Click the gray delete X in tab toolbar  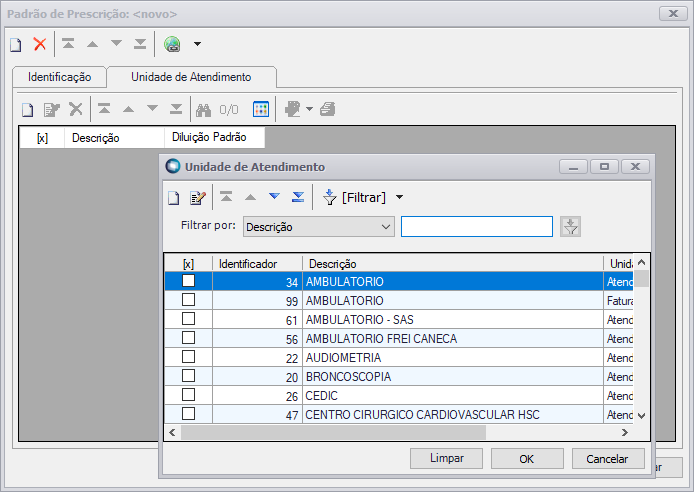(76, 109)
